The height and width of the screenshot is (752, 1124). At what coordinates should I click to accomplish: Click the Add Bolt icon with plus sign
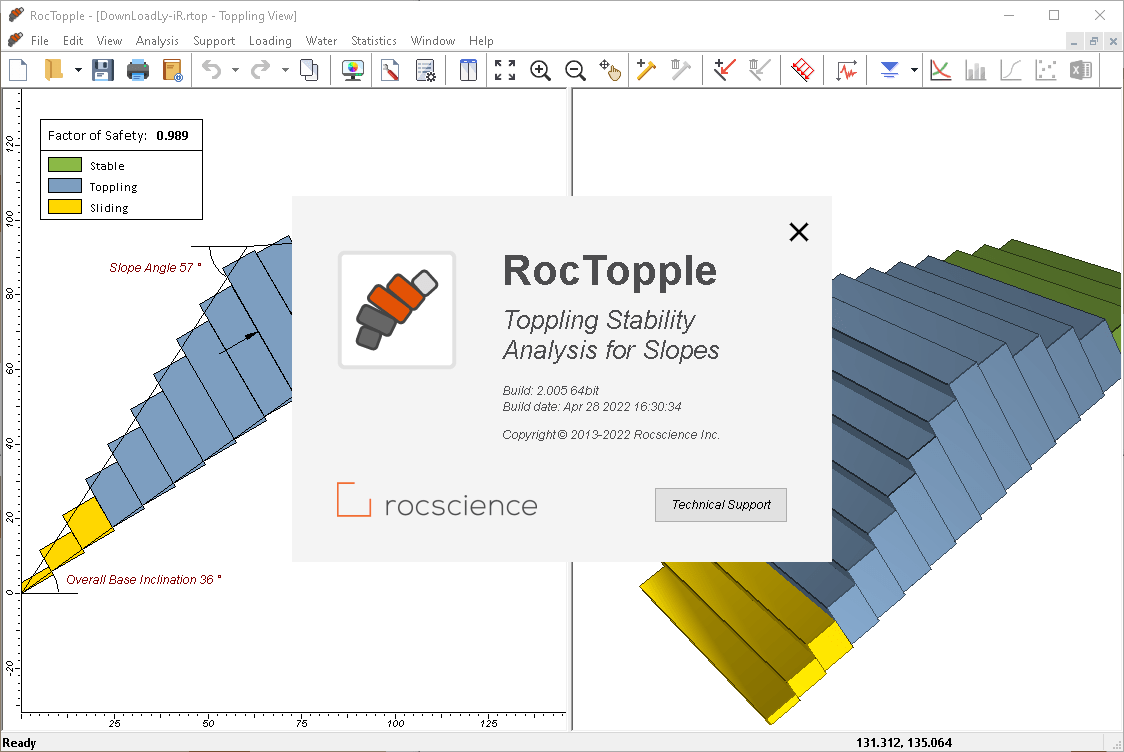[x=646, y=70]
